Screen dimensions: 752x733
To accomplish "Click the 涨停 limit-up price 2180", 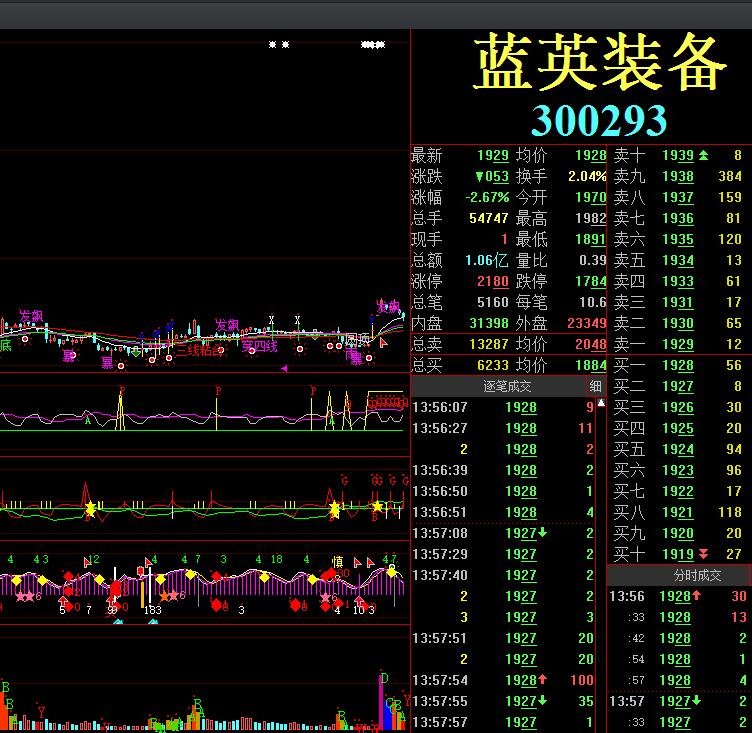I will click(x=493, y=281).
